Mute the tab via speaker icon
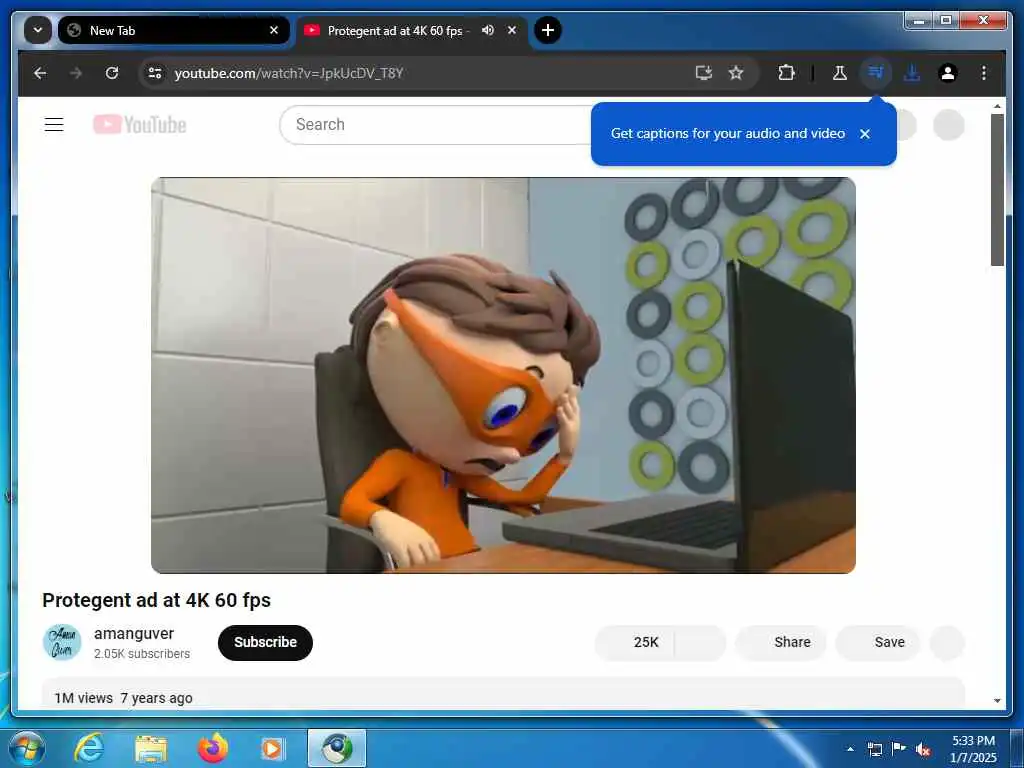 488,30
